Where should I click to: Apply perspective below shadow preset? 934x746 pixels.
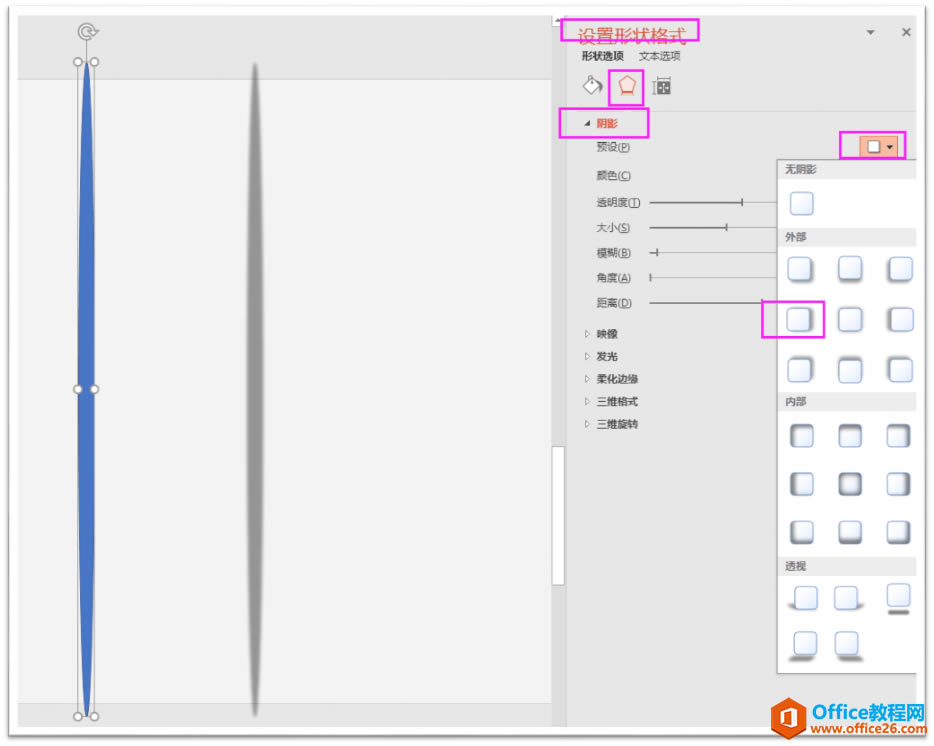click(x=898, y=598)
